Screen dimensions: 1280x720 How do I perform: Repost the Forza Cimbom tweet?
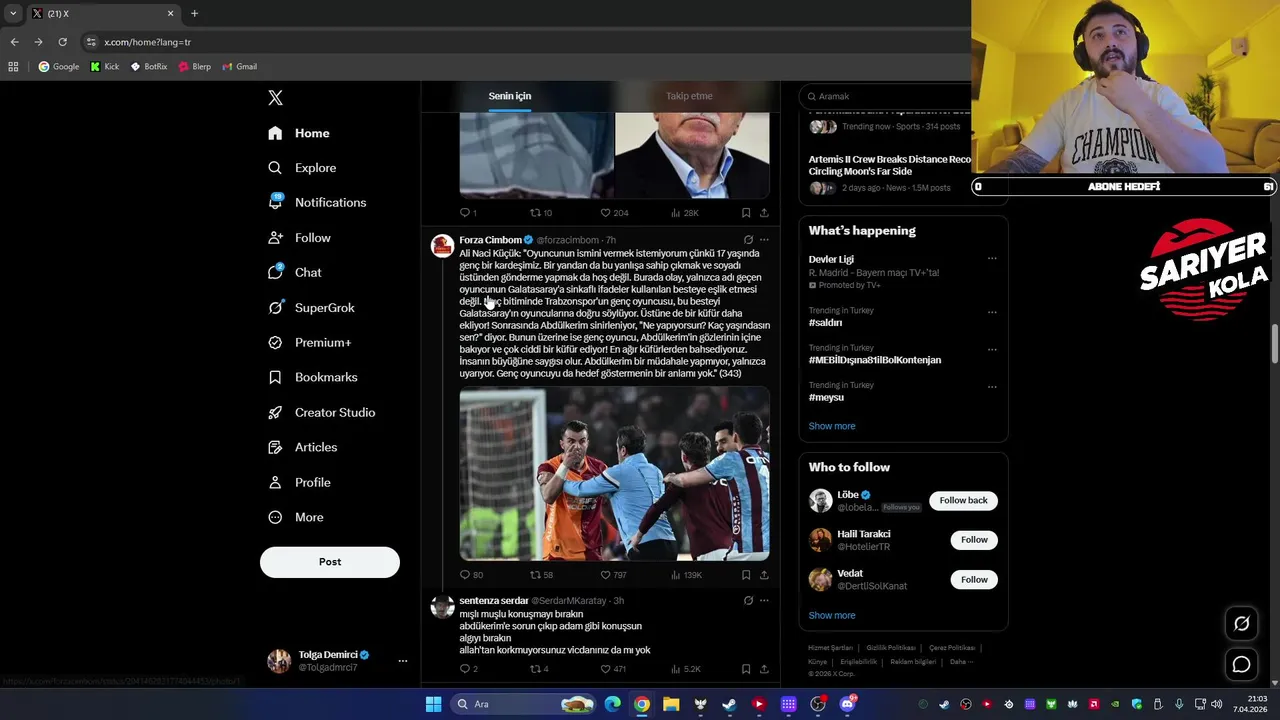pyautogui.click(x=541, y=575)
